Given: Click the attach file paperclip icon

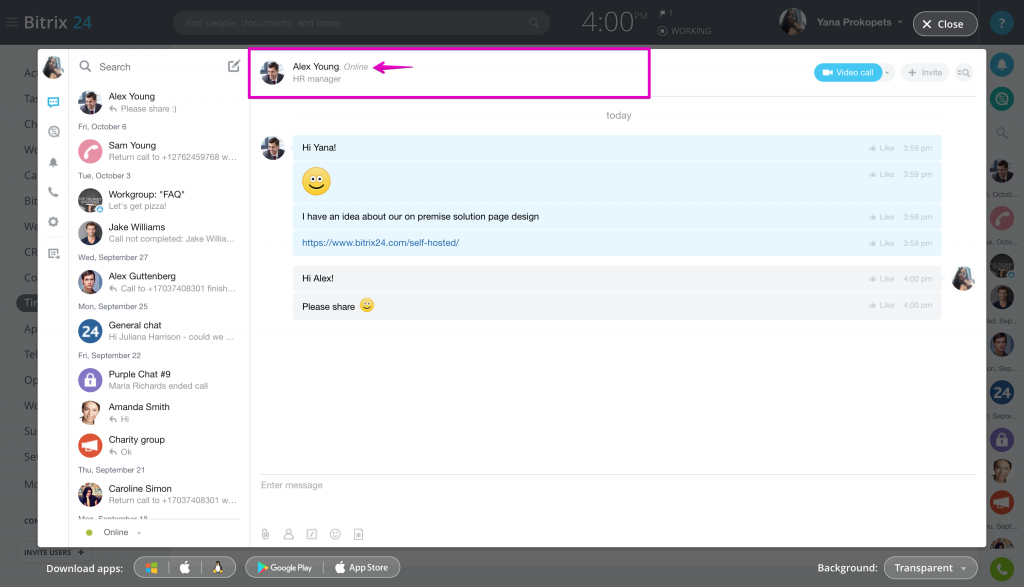Looking at the screenshot, I should pyautogui.click(x=265, y=534).
